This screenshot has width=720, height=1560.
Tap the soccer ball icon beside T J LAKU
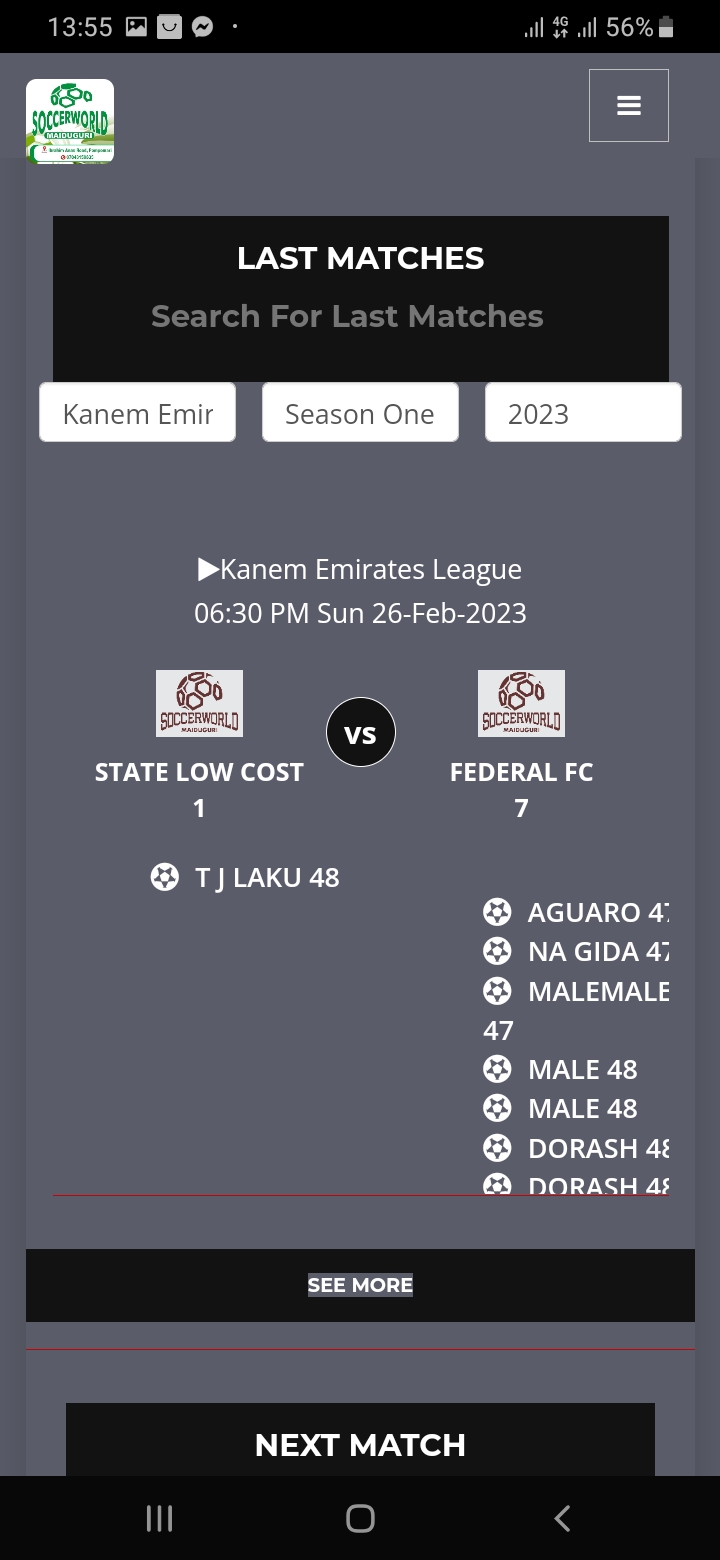pyautogui.click(x=164, y=877)
